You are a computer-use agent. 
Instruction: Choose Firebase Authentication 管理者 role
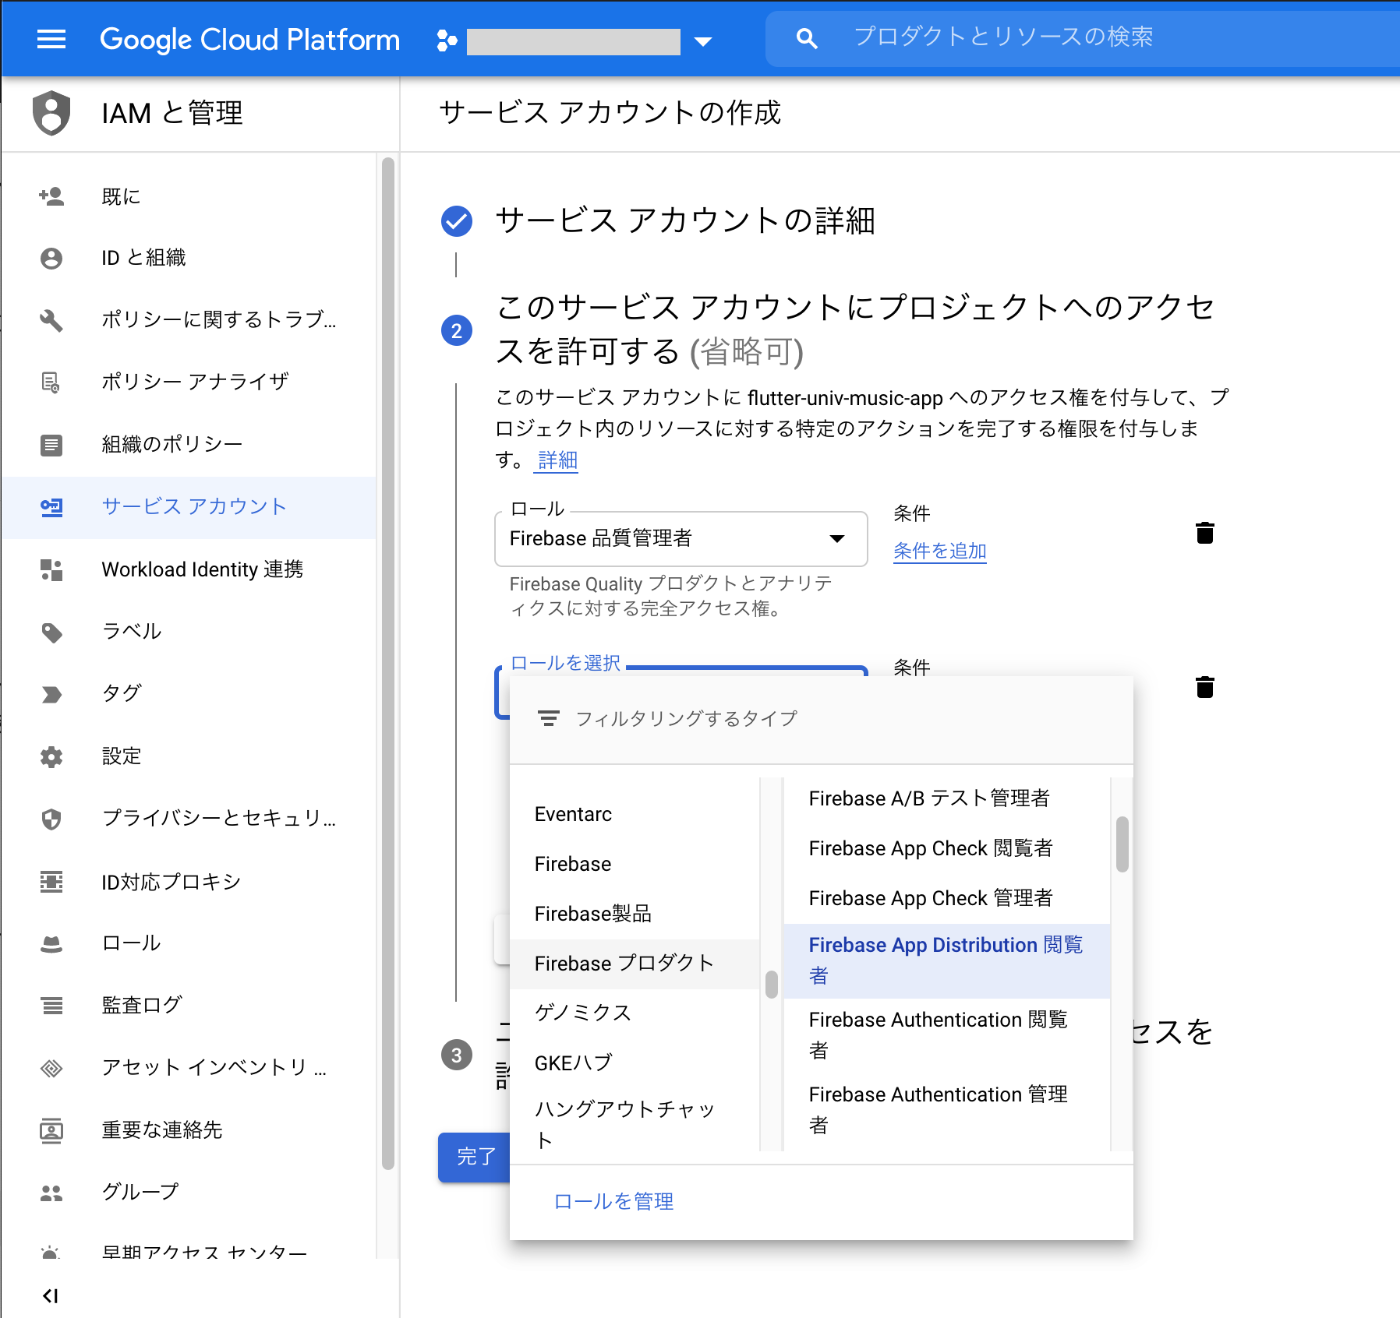(946, 1110)
